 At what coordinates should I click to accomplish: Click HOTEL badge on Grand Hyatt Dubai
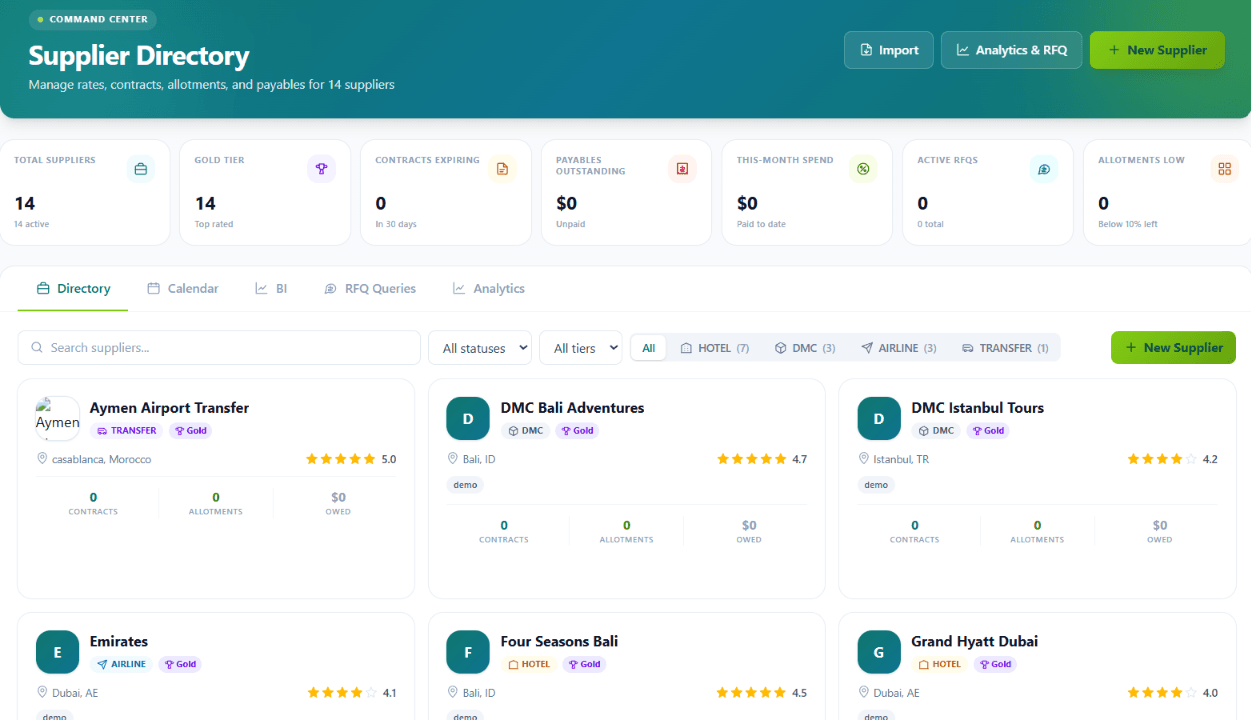pos(940,664)
